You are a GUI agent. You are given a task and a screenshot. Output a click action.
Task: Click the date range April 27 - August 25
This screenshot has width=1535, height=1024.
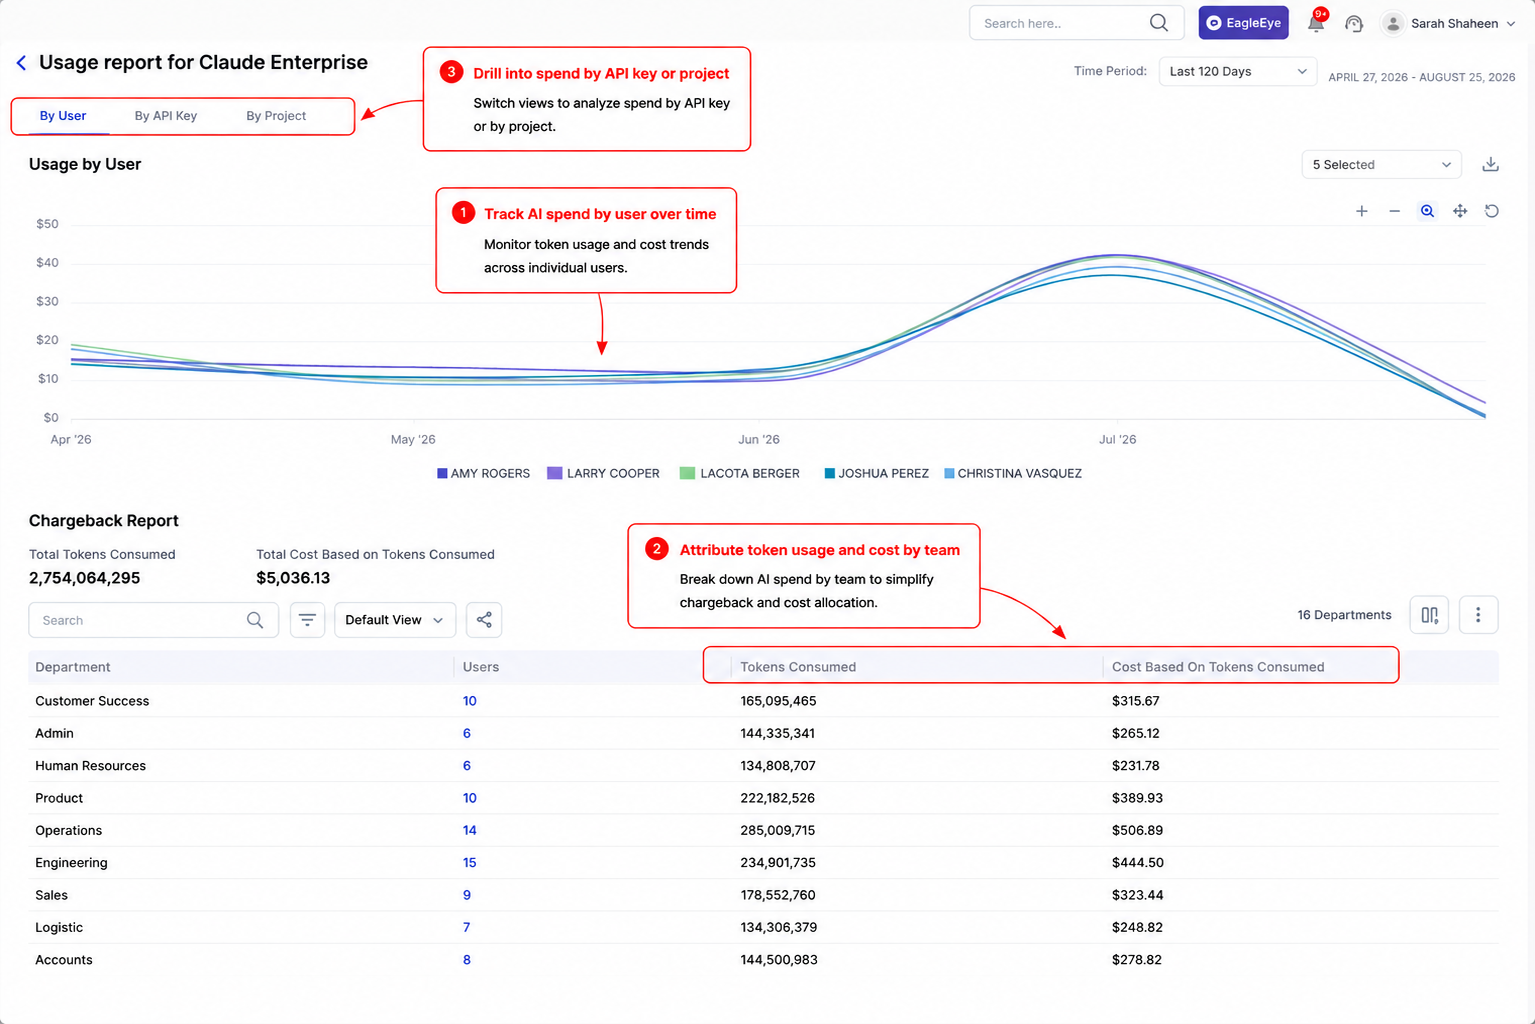[x=1421, y=77]
